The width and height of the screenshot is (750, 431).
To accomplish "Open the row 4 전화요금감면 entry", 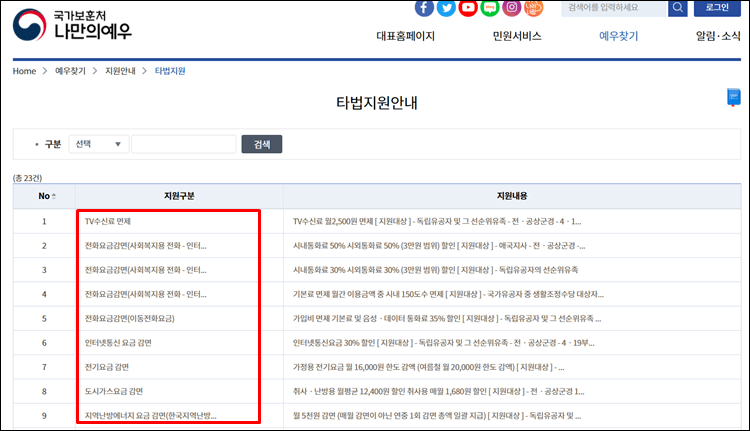I will (x=145, y=294).
